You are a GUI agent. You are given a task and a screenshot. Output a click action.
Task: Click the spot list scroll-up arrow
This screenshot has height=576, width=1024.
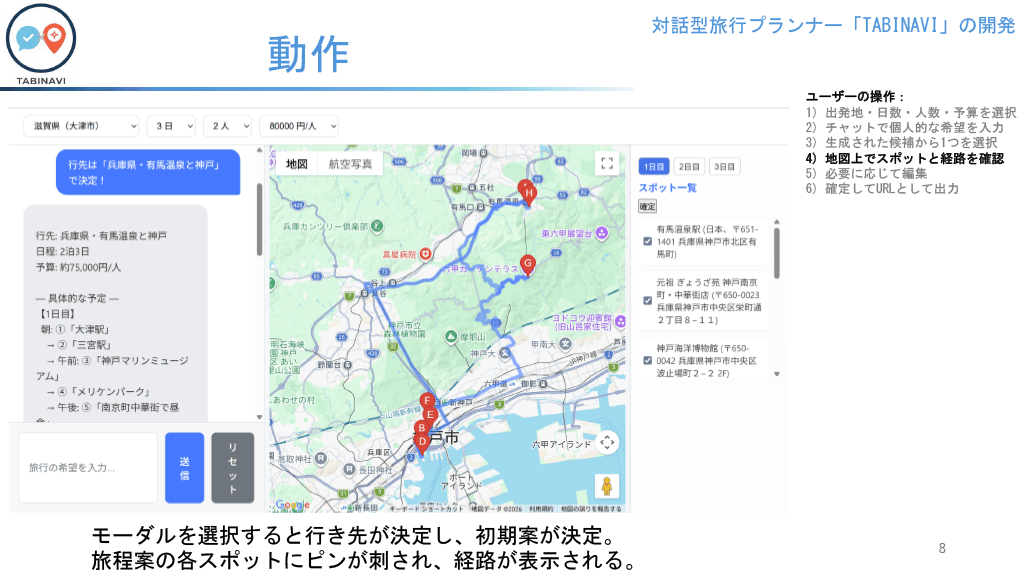[x=776, y=222]
